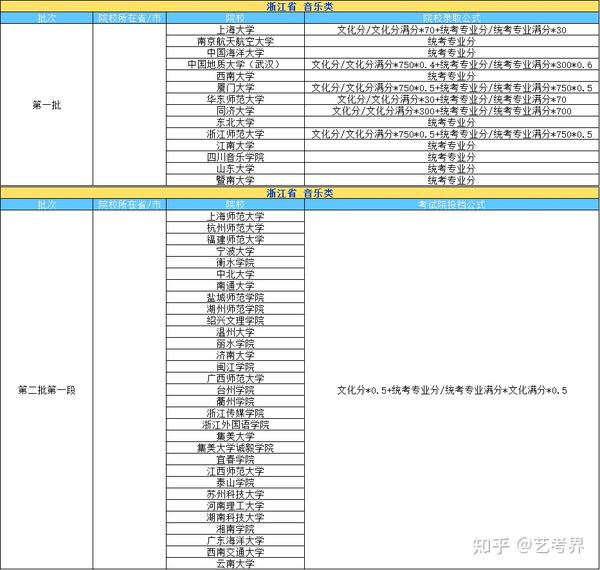Select the 南京航天航空大学 cell
This screenshot has width=600, height=570.
[235, 41]
